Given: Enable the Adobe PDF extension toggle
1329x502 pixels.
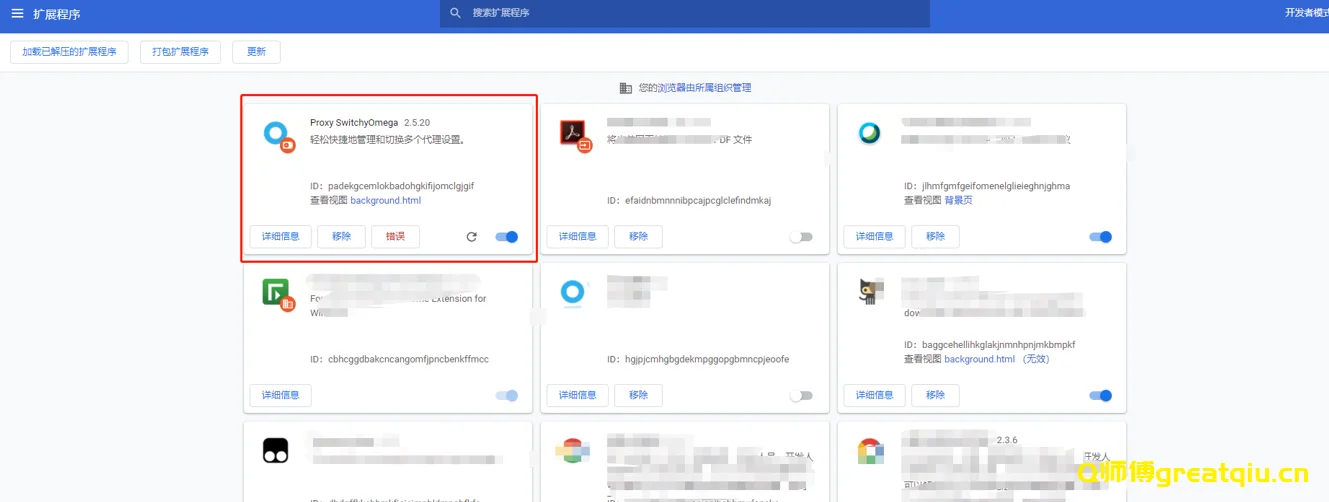Looking at the screenshot, I should [801, 237].
